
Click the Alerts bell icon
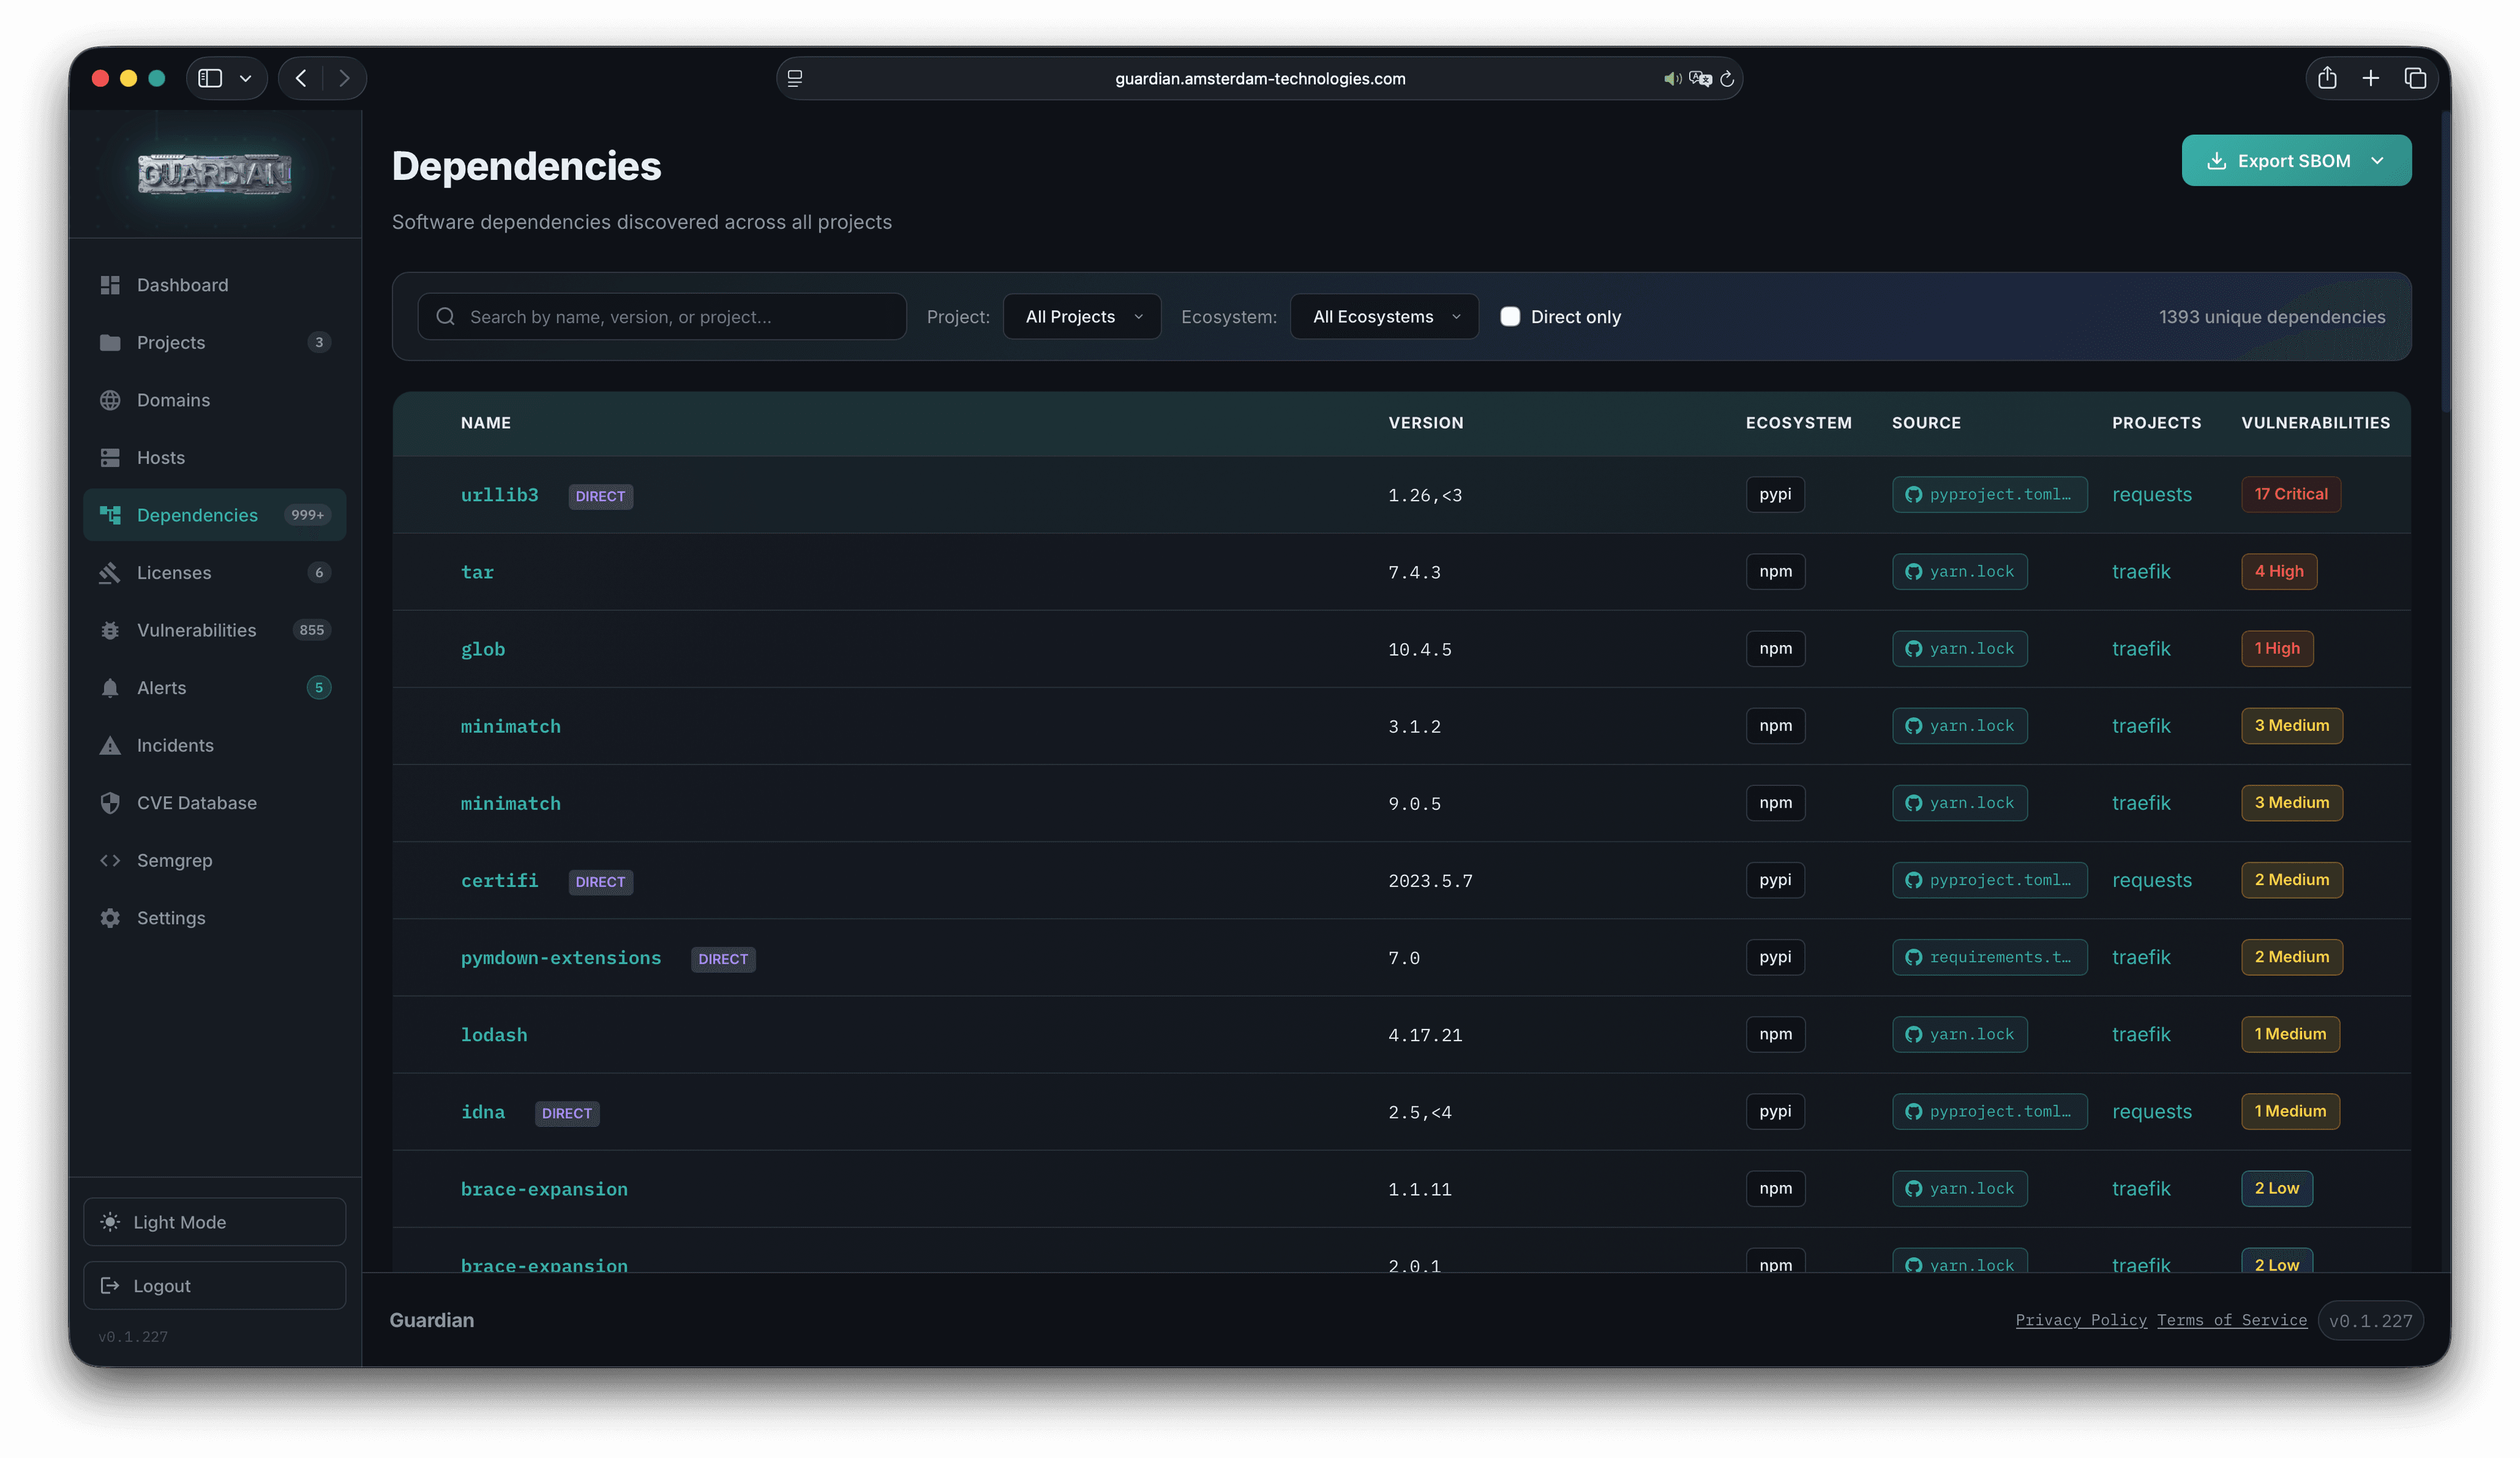110,688
